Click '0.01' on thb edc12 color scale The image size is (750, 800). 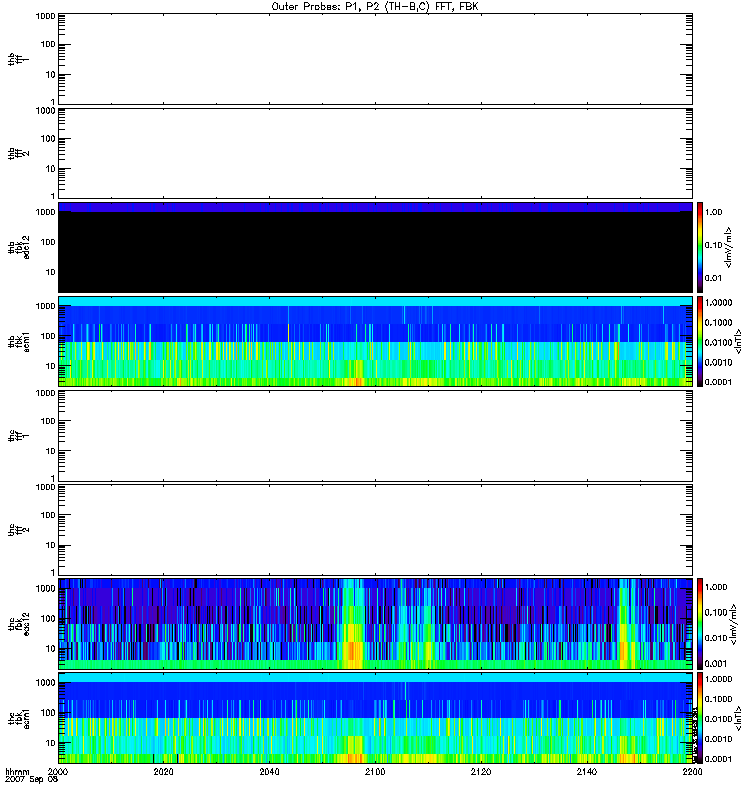pyautogui.click(x=713, y=279)
